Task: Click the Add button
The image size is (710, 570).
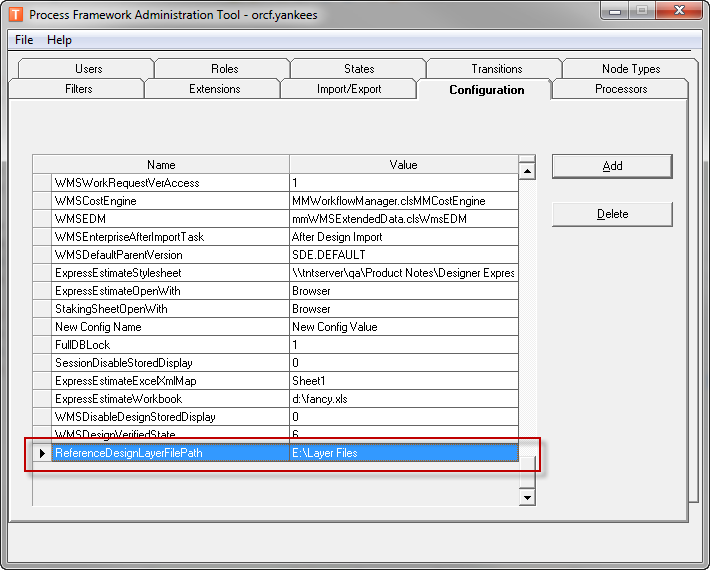Action: point(612,166)
